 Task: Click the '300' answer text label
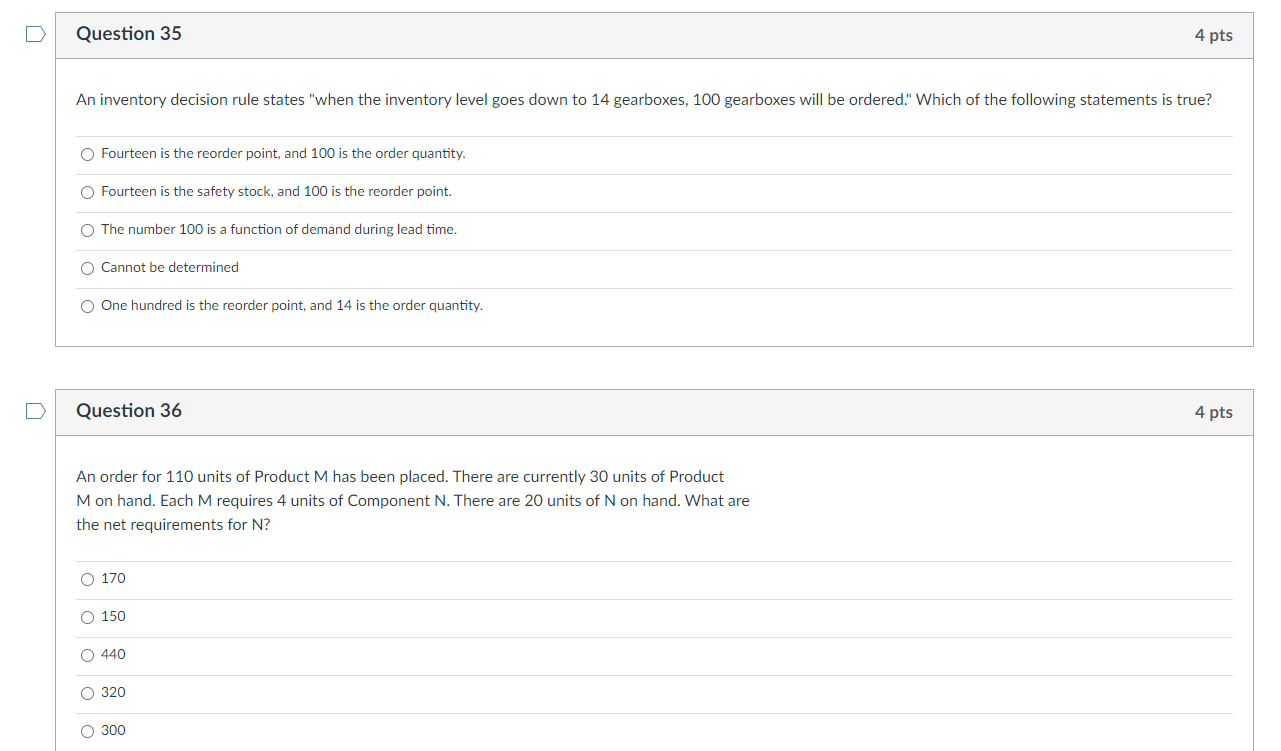113,730
